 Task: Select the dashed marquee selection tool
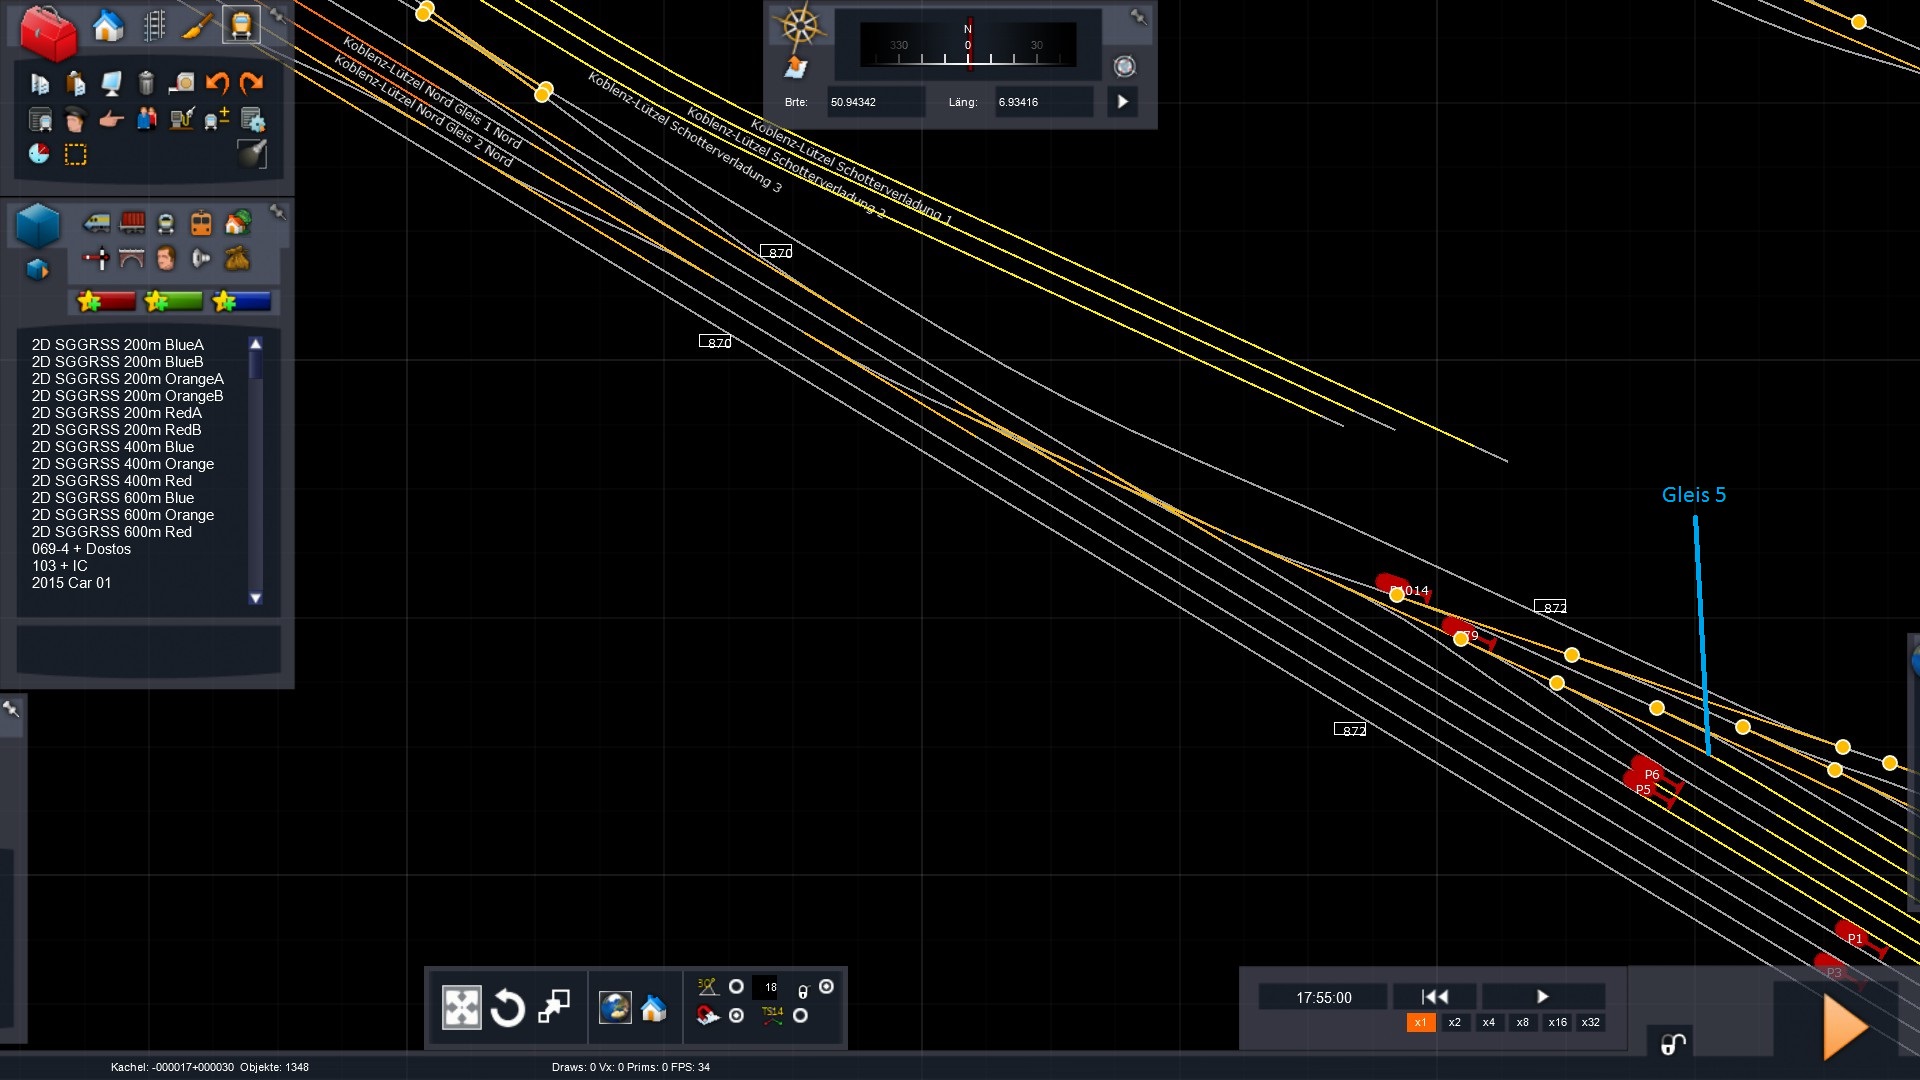point(75,155)
